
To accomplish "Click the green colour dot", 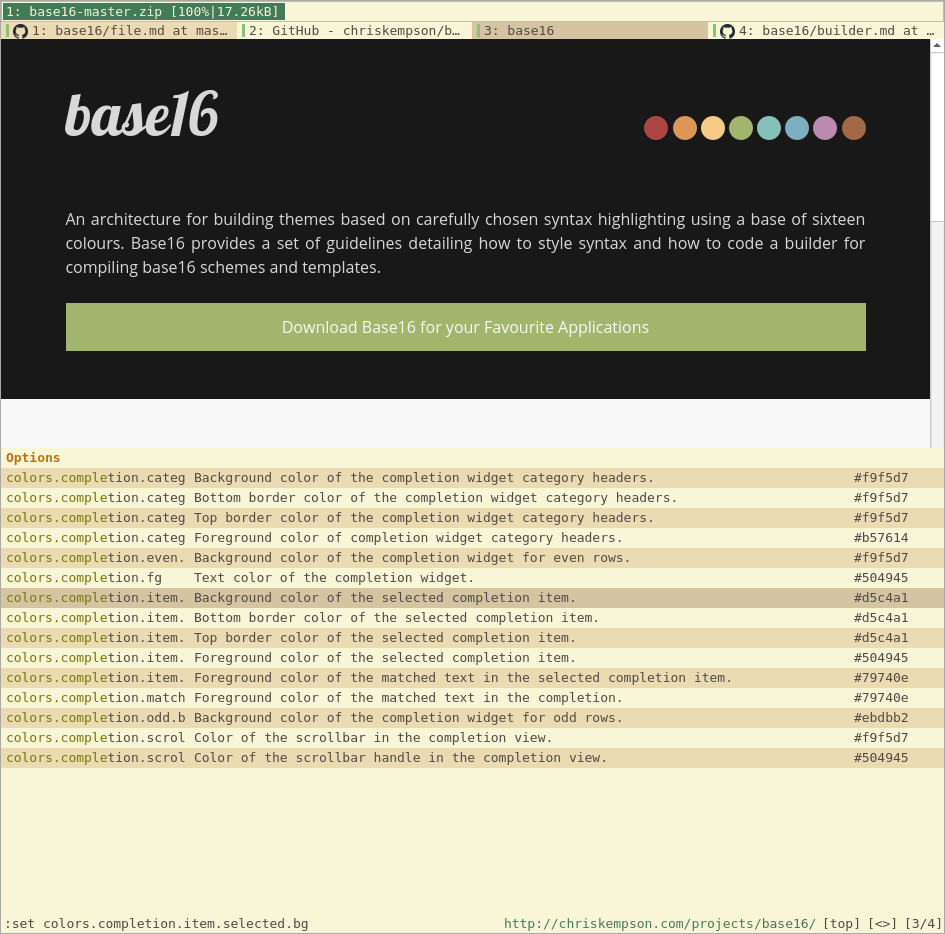I will pyautogui.click(x=741, y=128).
